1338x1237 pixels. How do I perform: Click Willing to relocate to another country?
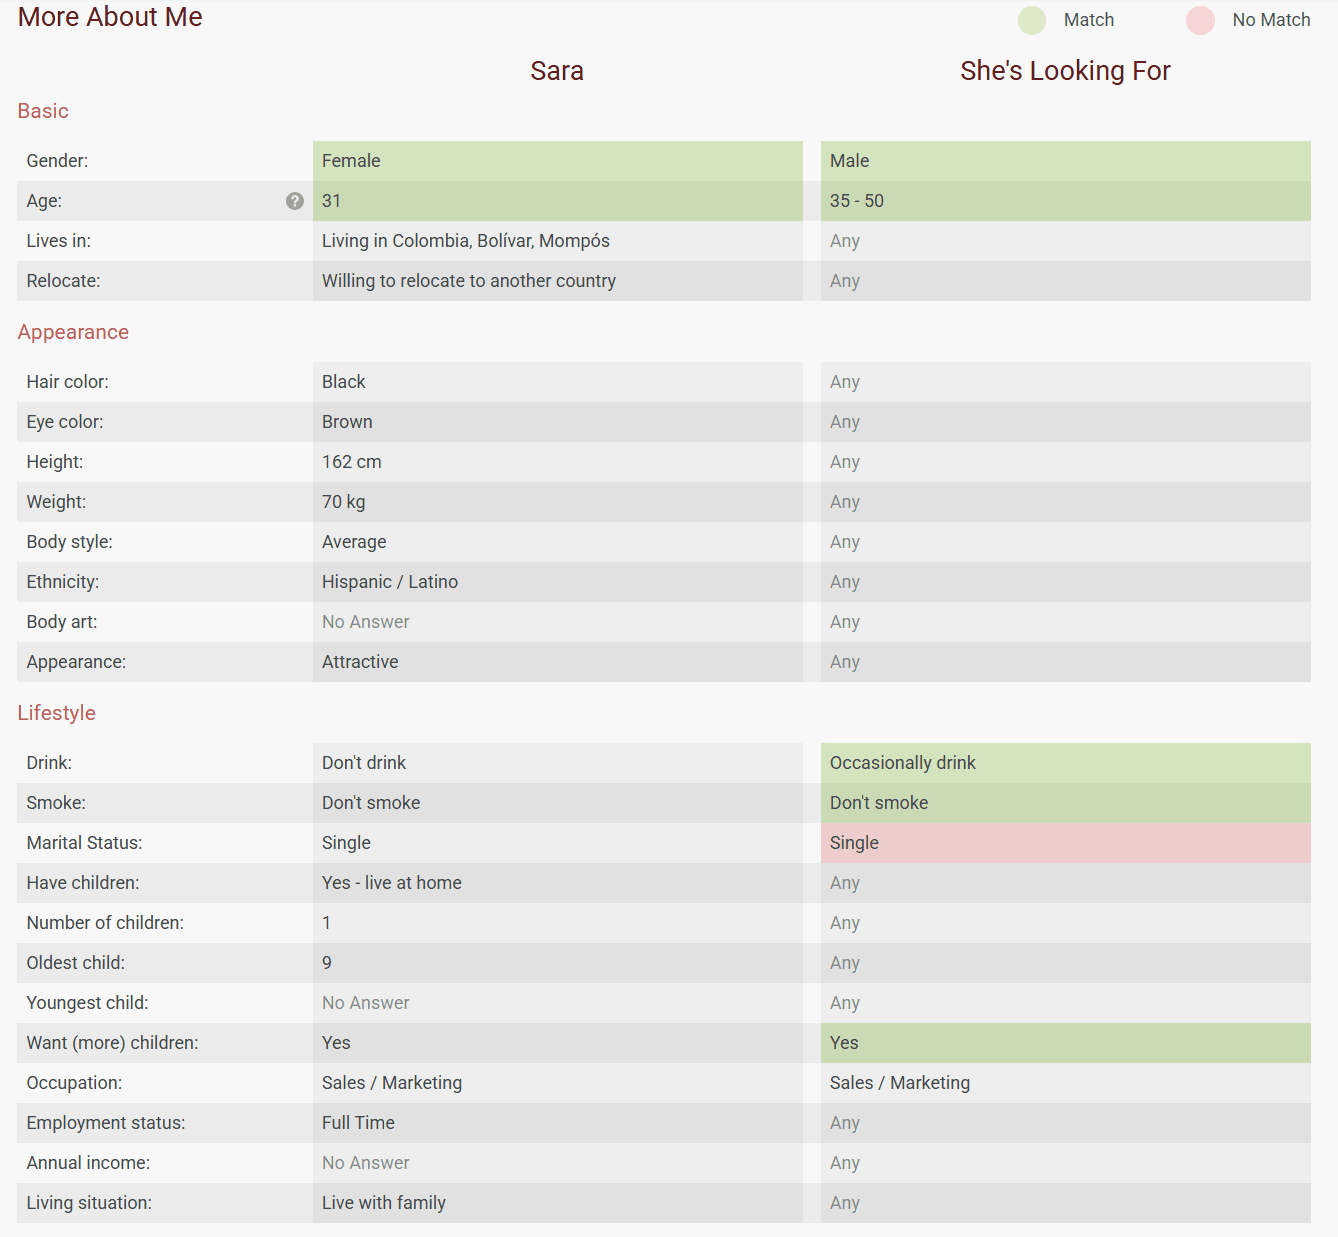coord(468,281)
